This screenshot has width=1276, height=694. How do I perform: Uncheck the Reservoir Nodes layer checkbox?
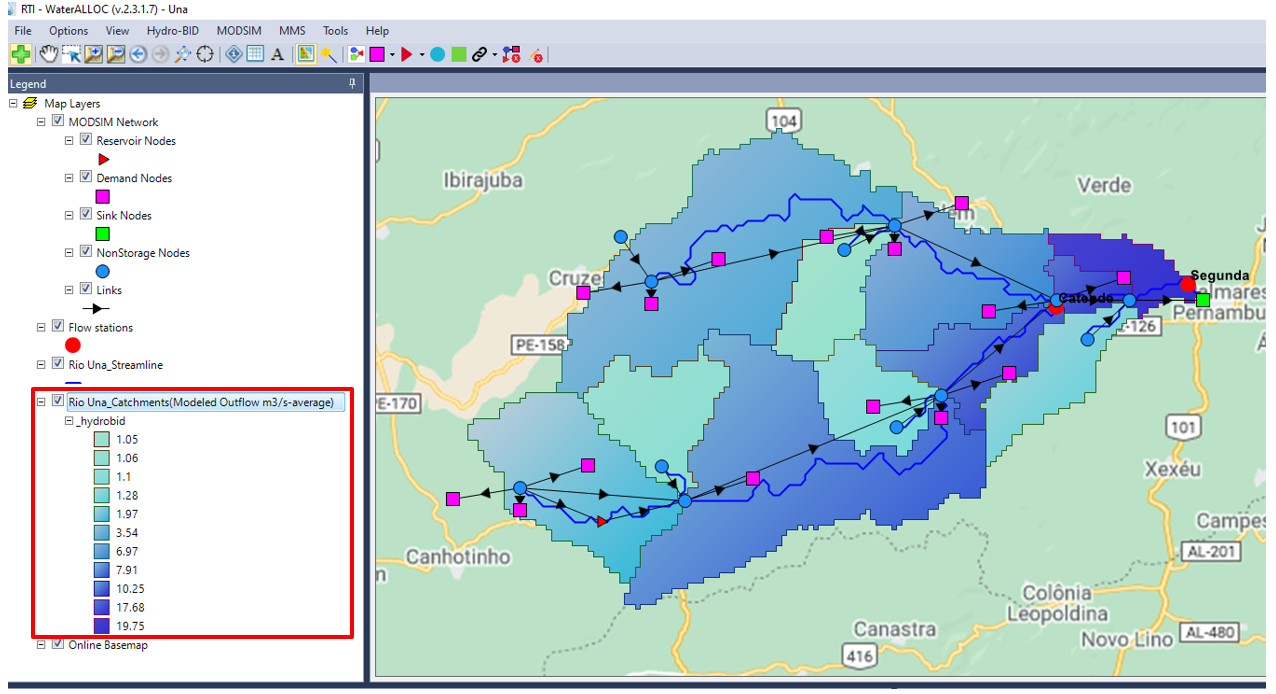click(x=86, y=141)
